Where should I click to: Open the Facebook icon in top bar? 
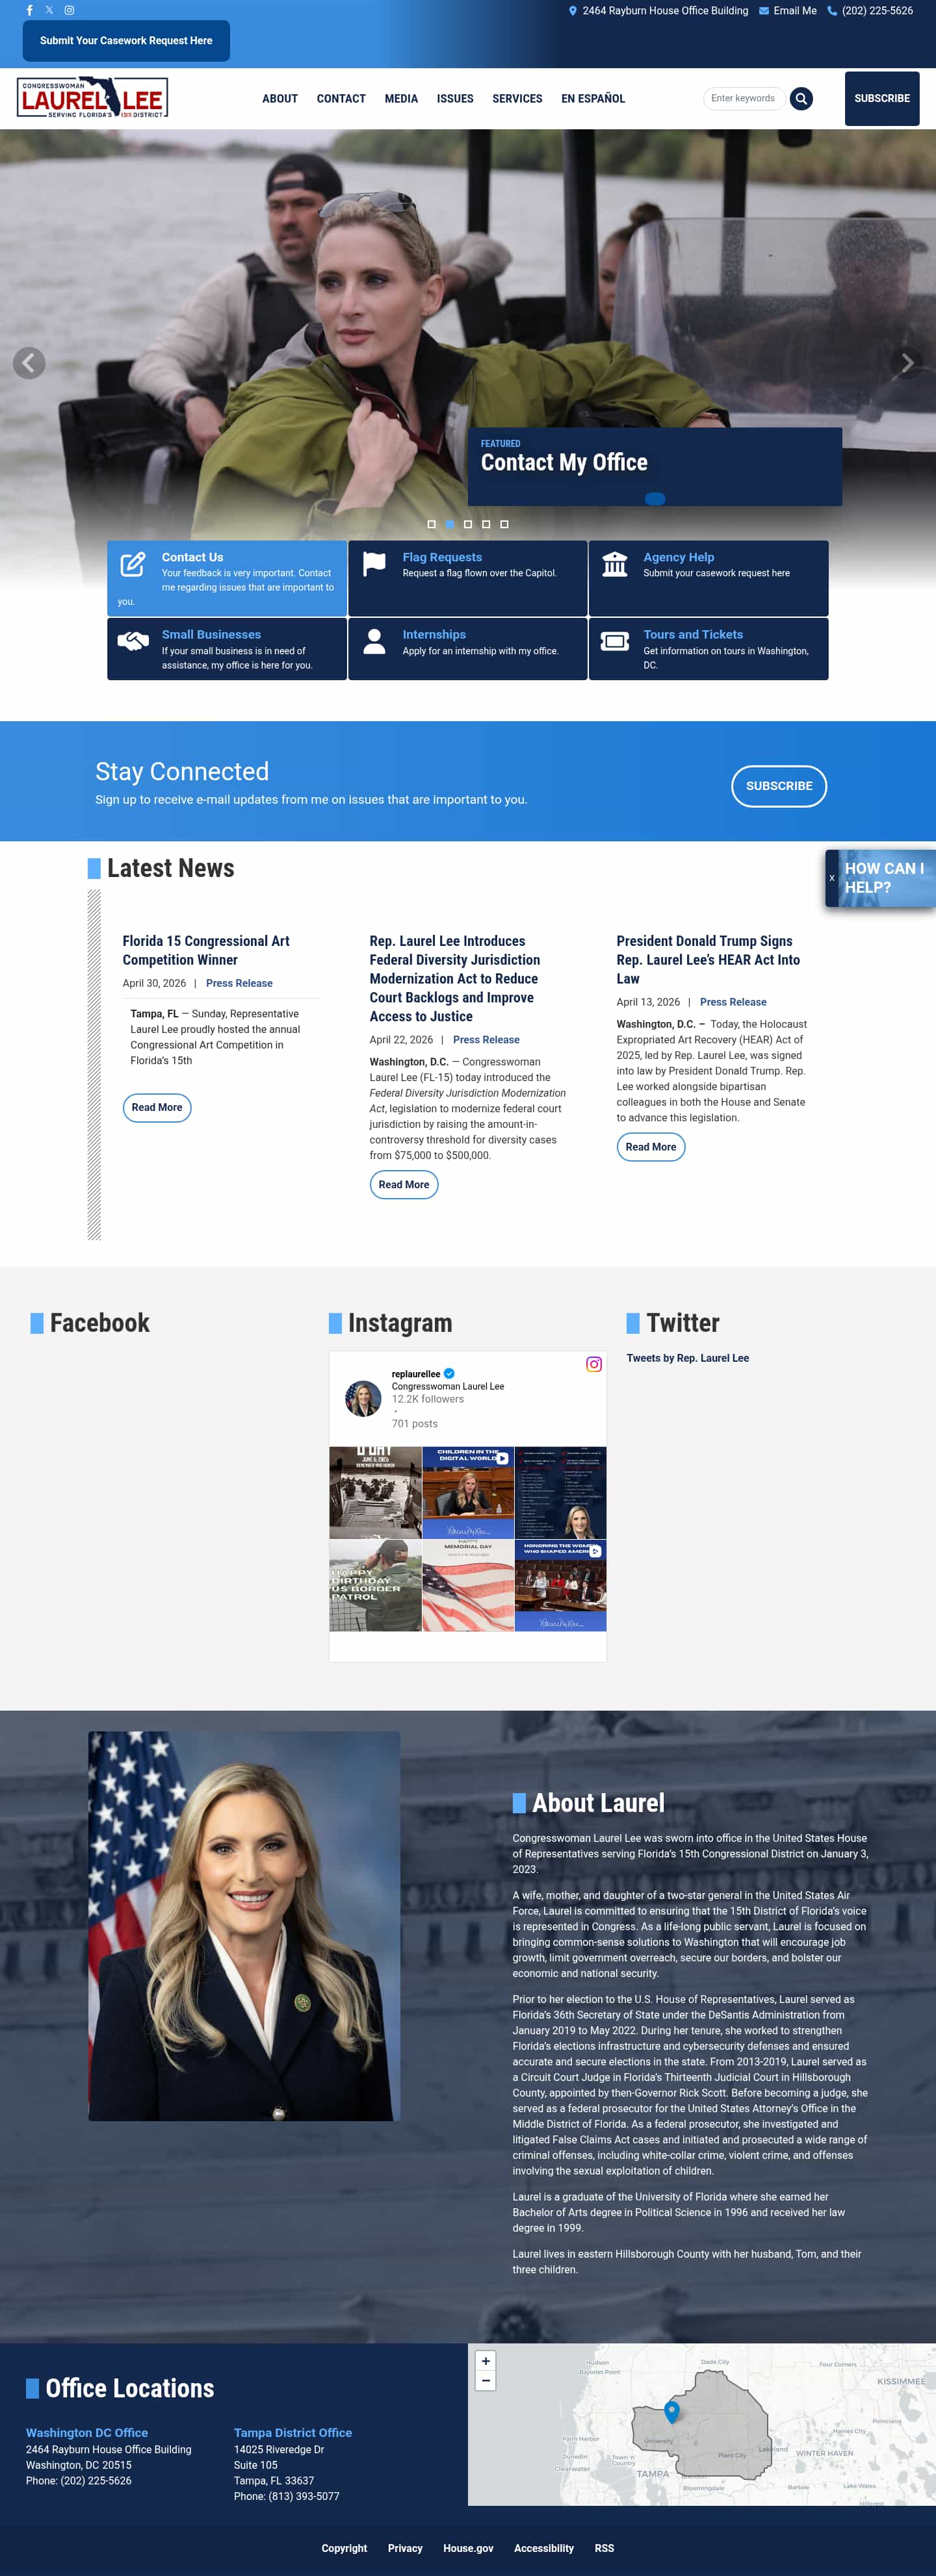[x=29, y=10]
